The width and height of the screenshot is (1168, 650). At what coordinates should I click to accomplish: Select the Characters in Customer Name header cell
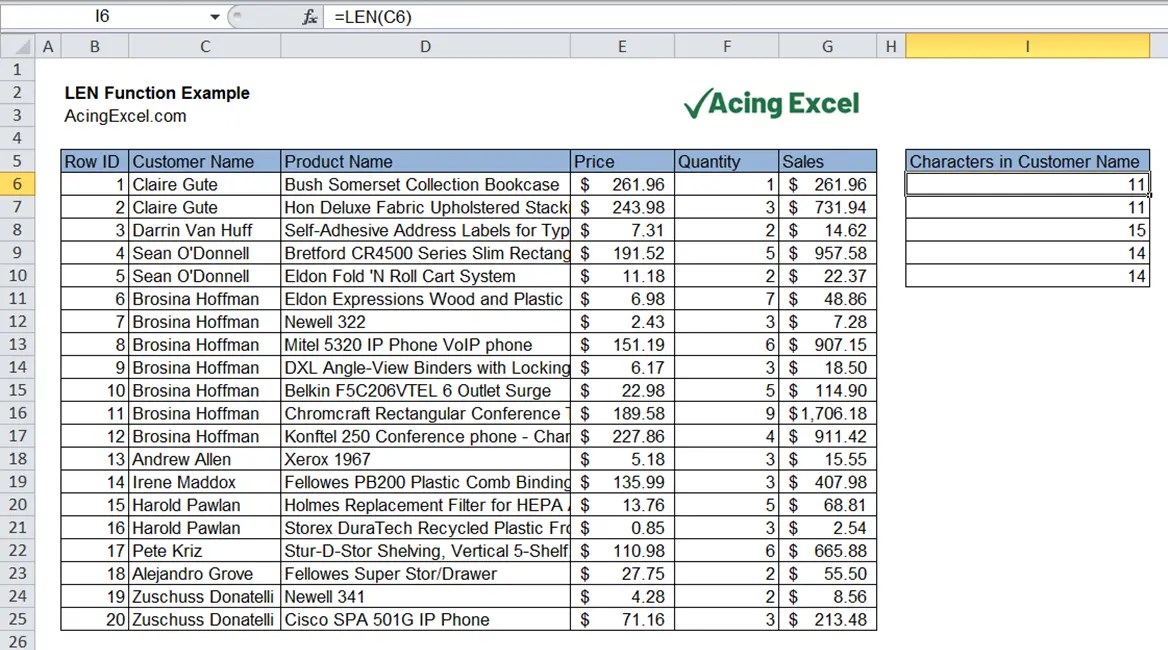1027,161
